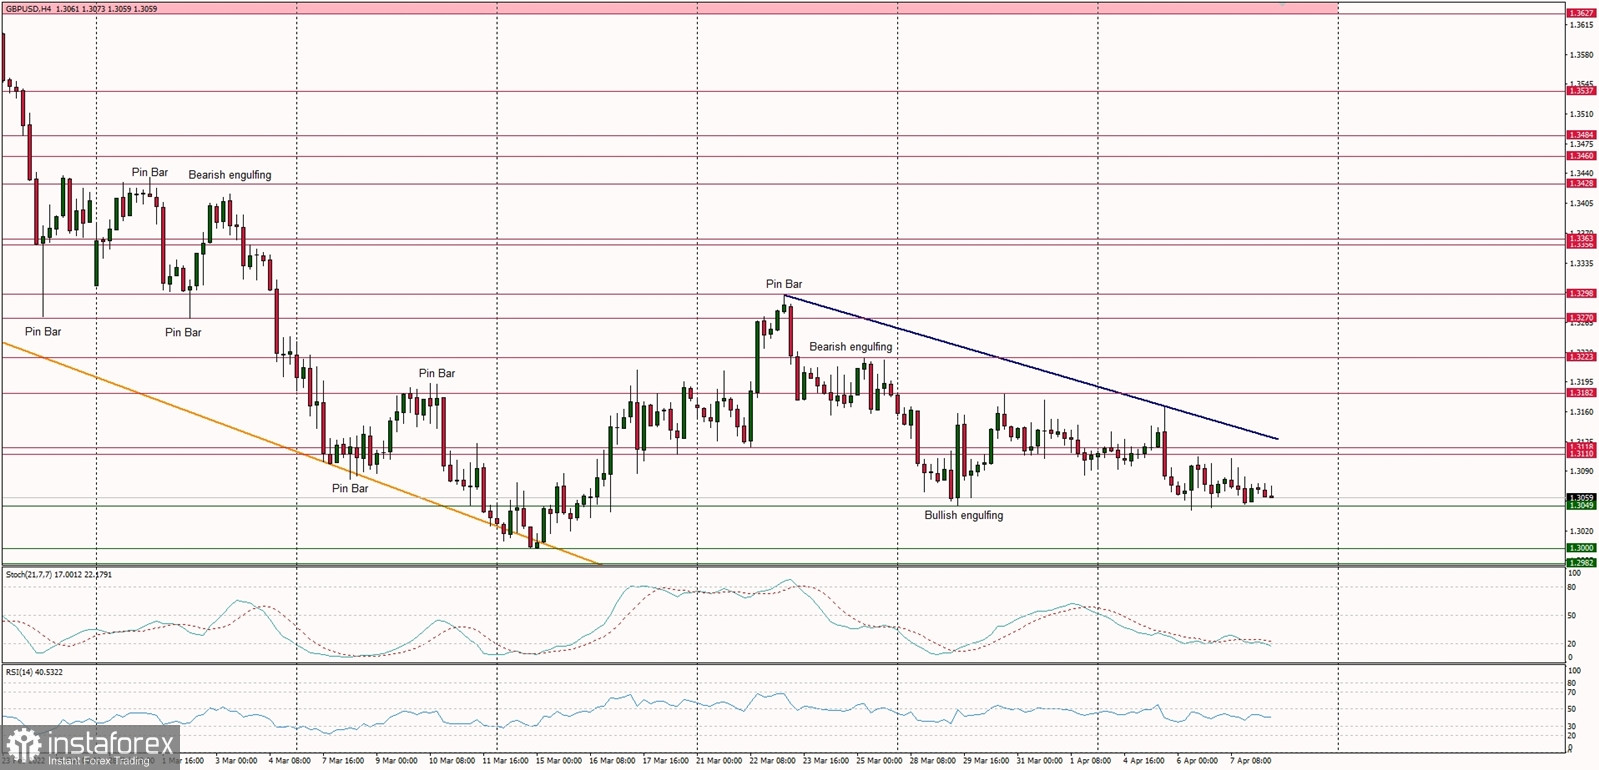Click the 1.3484 resistance price tag

coord(1581,135)
